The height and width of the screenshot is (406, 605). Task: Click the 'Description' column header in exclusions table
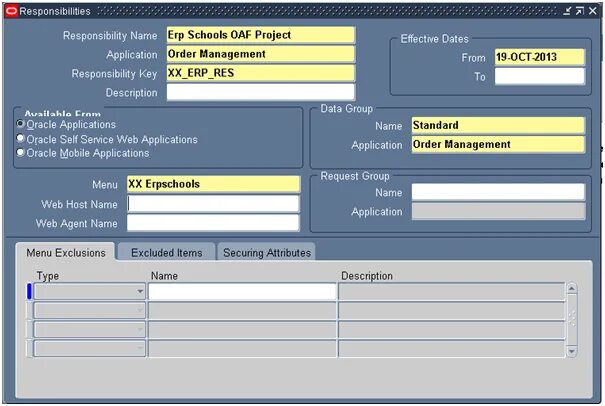pyautogui.click(x=367, y=276)
